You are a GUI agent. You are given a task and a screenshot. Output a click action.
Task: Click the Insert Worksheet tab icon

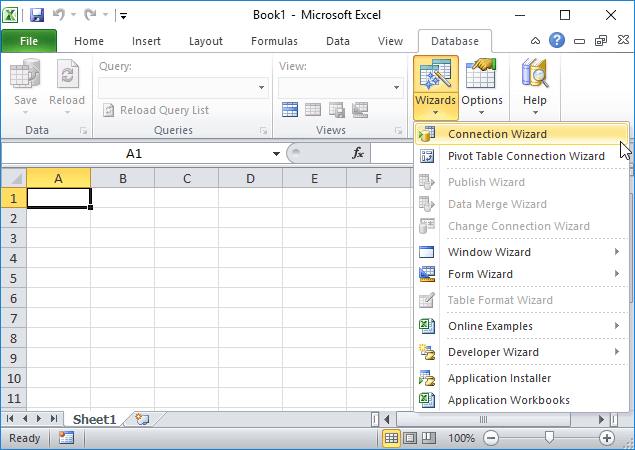142,419
